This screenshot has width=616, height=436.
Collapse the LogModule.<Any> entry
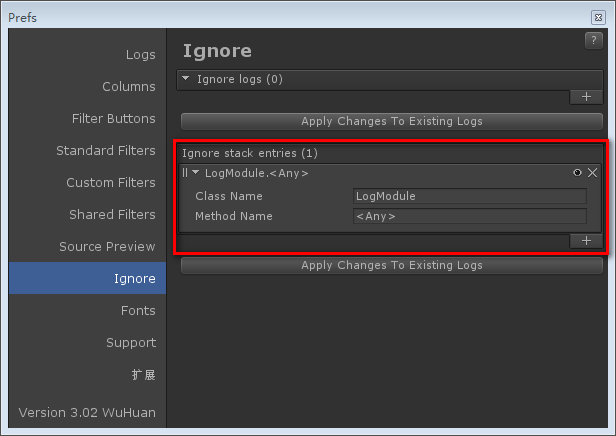pyautogui.click(x=196, y=172)
